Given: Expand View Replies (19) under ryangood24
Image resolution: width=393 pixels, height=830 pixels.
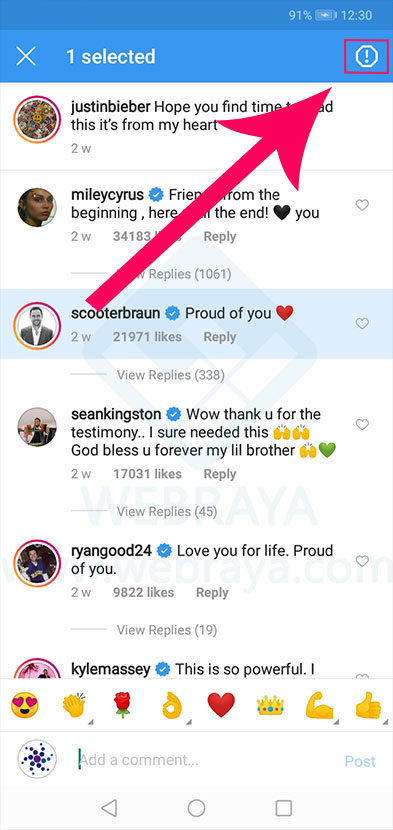Looking at the screenshot, I should click(167, 630).
